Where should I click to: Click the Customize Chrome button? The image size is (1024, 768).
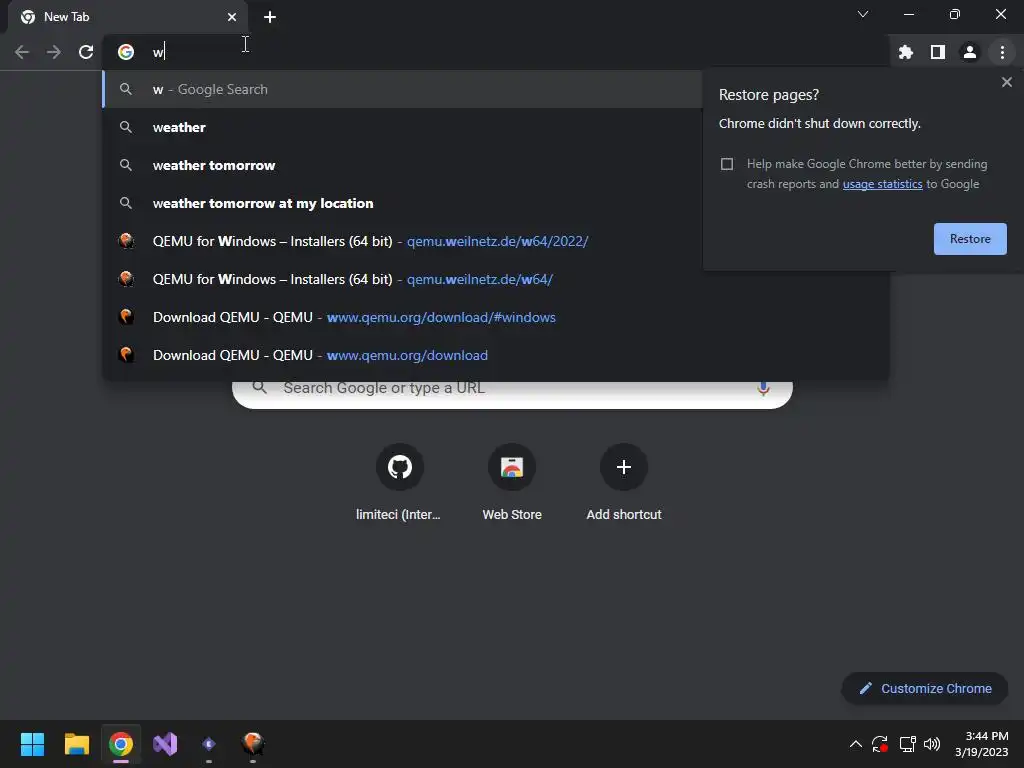(x=925, y=688)
